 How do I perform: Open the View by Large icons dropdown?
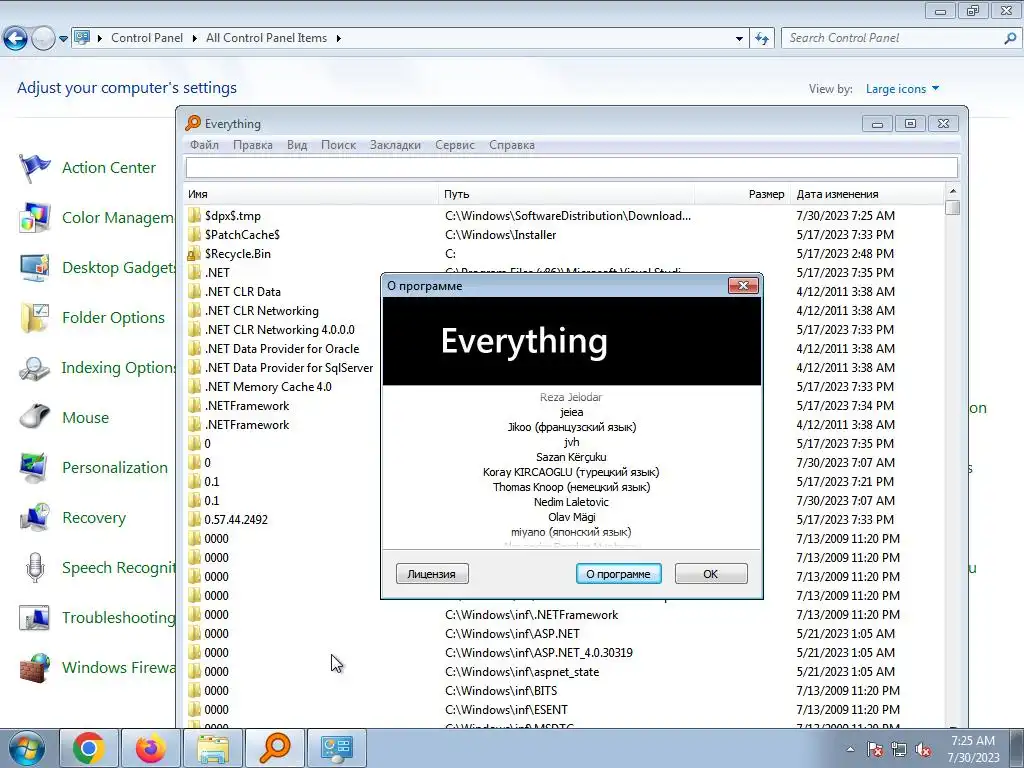(x=902, y=89)
